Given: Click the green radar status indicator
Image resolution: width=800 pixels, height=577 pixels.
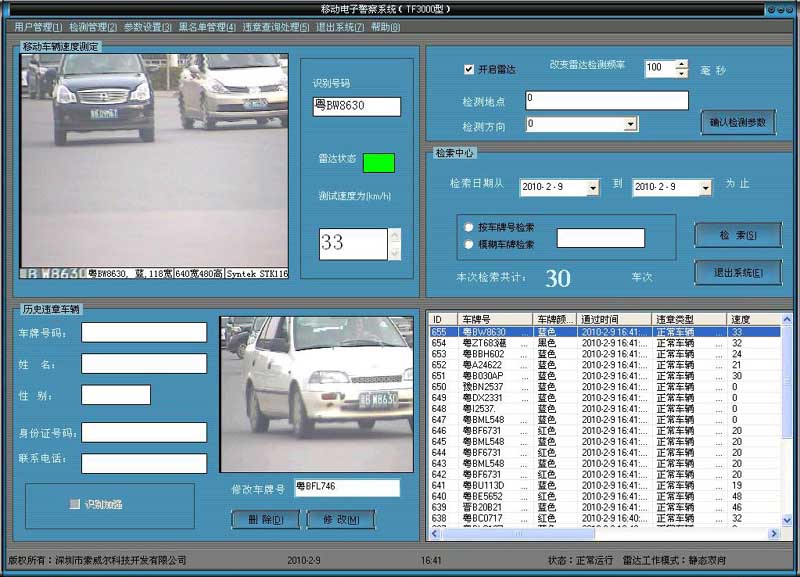Looking at the screenshot, I should point(378,162).
